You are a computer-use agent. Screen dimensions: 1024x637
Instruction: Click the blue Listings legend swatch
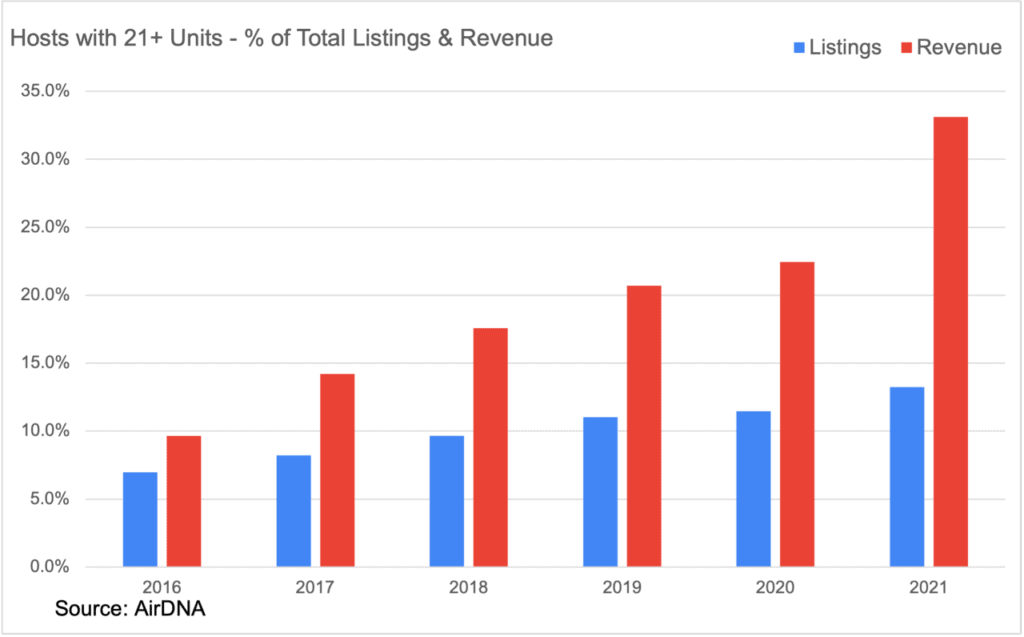pyautogui.click(x=797, y=47)
